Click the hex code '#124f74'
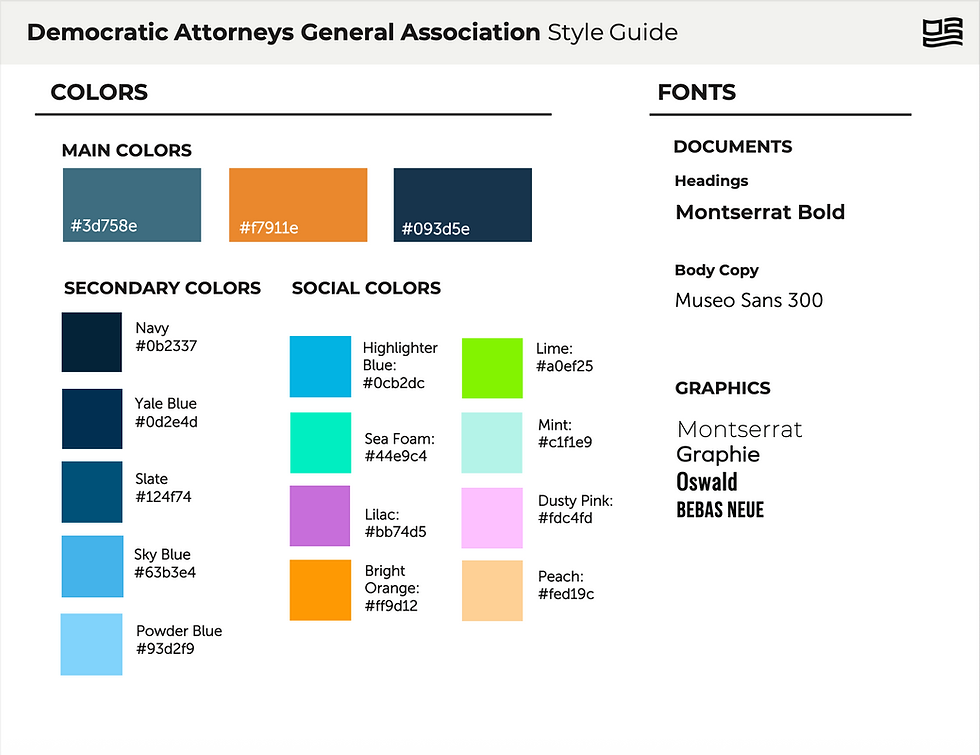Viewport: 980px width, 755px height. pyautogui.click(x=163, y=498)
